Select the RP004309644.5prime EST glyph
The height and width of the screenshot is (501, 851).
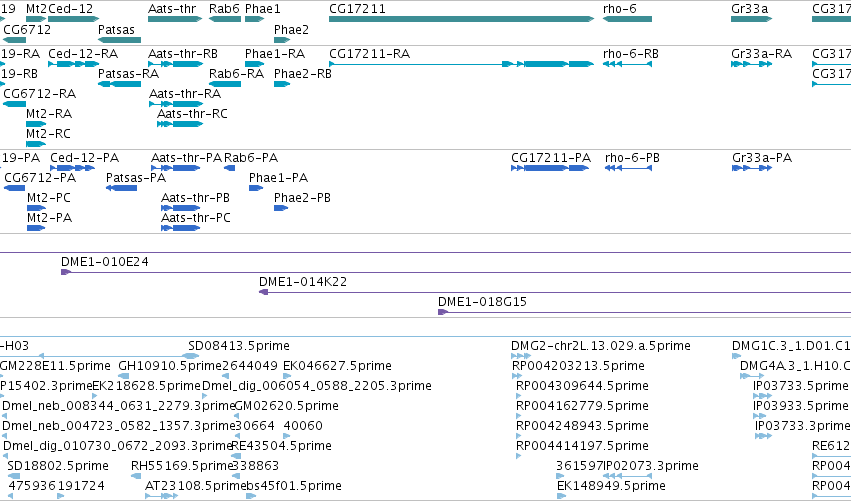point(519,396)
